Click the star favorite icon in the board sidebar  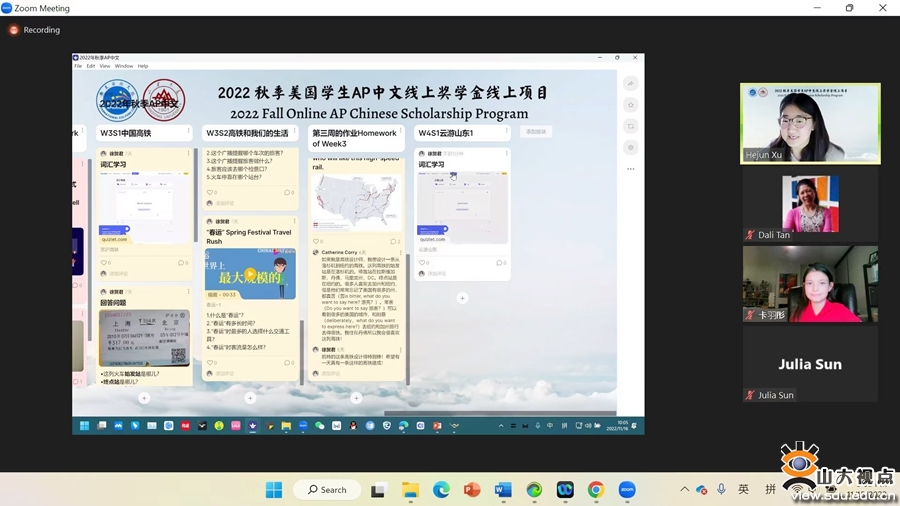click(630, 105)
